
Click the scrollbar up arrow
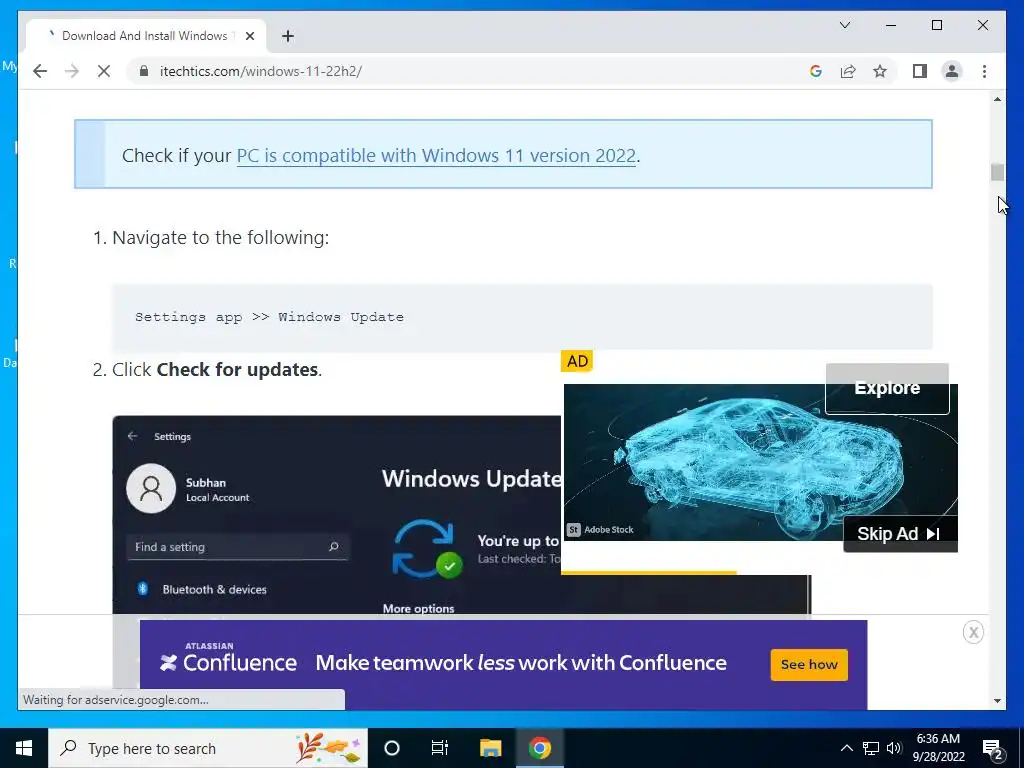(x=997, y=99)
